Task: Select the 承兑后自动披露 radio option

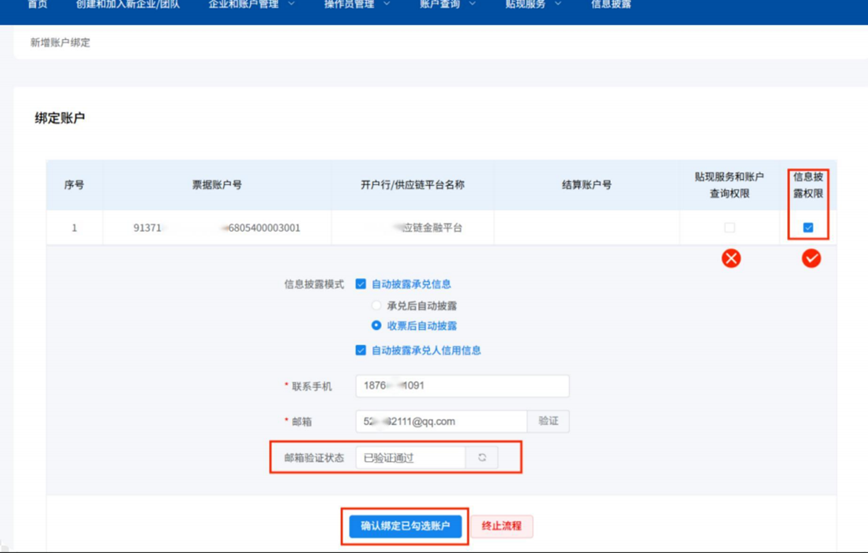Action: point(377,305)
